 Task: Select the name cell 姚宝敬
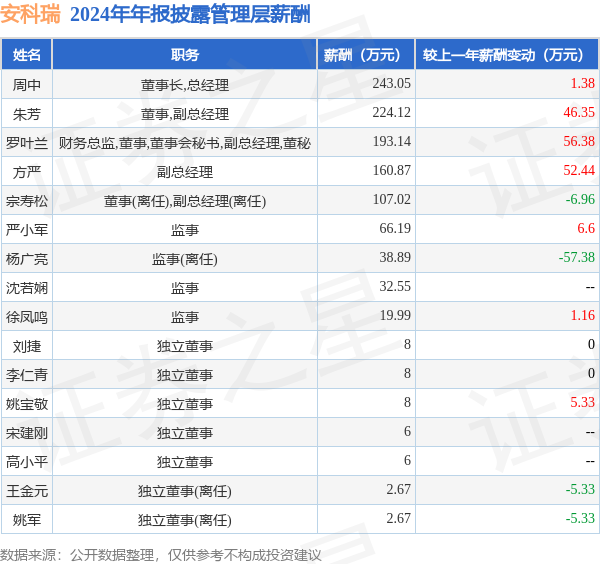coord(26,404)
